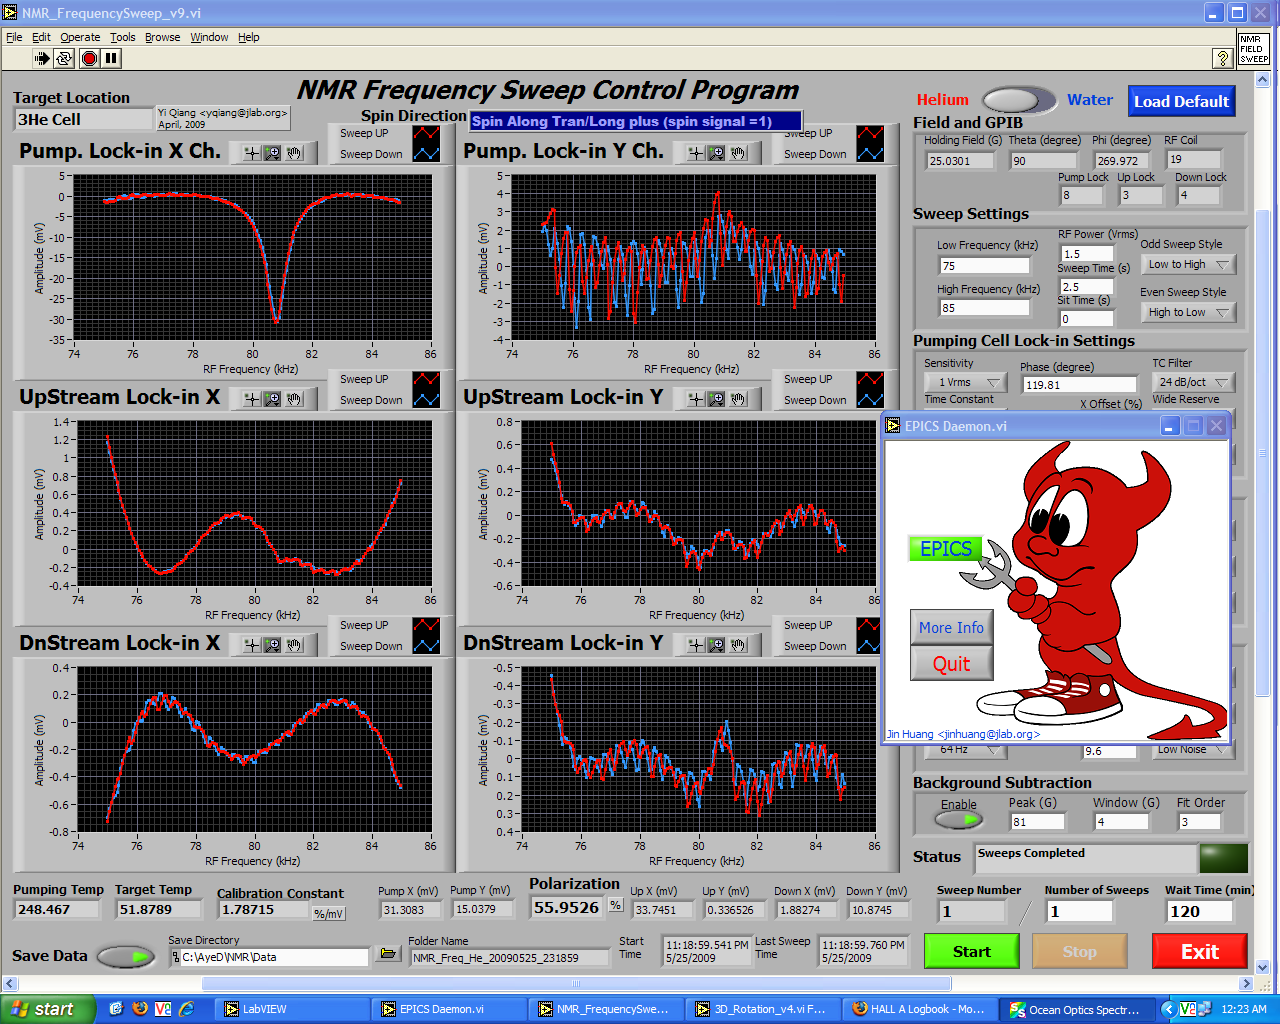Screen dimensions: 1280x1024
Task: Click the blue Sweep Down swatch on Pump. Lock-in Y
Action: [x=870, y=154]
